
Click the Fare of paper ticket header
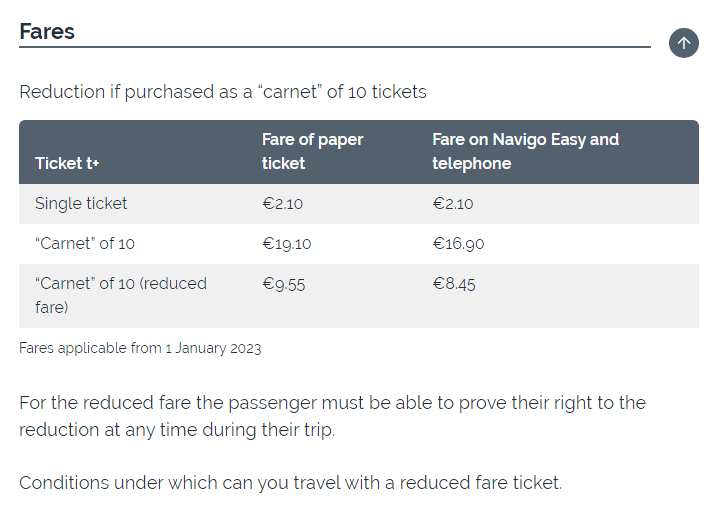pos(312,151)
